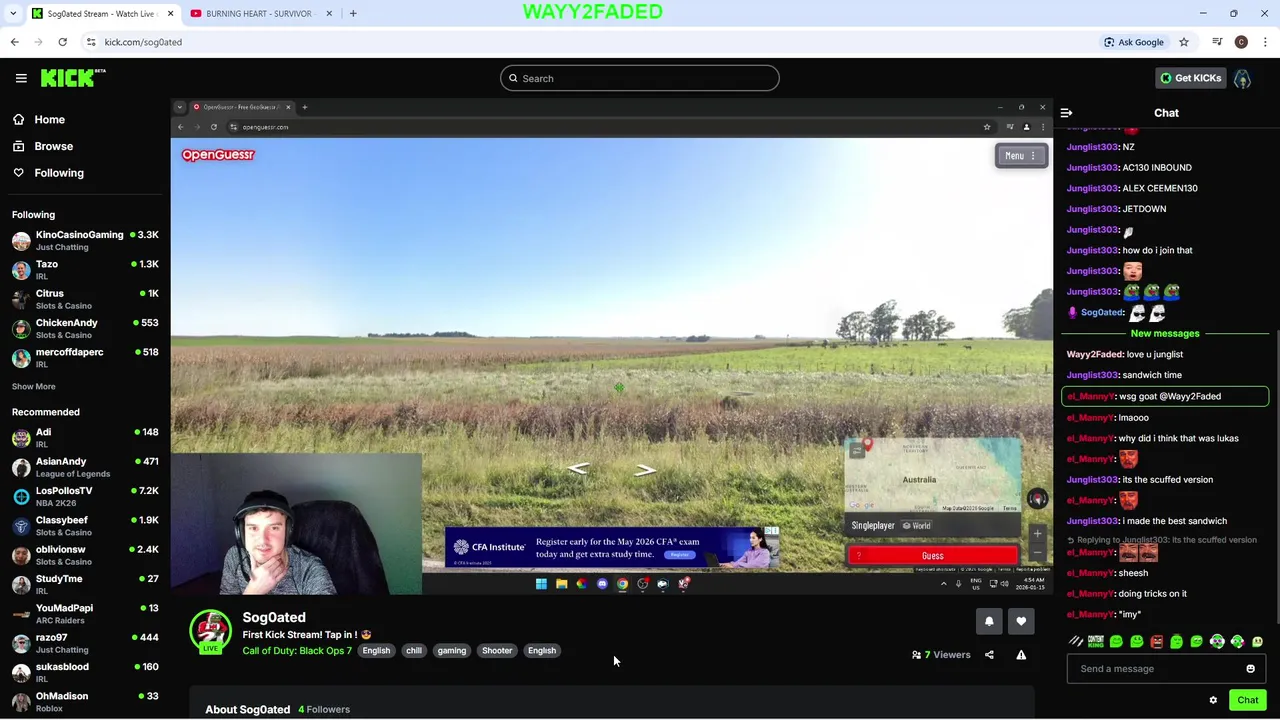Click the share icon next to Viewers
This screenshot has height=720, width=1280.
[x=989, y=655]
